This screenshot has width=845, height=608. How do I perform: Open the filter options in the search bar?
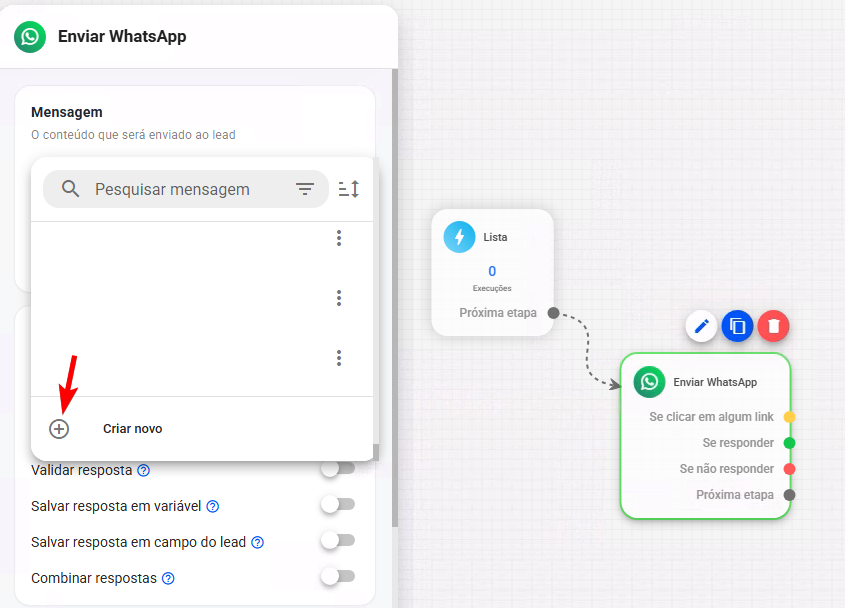tap(304, 189)
